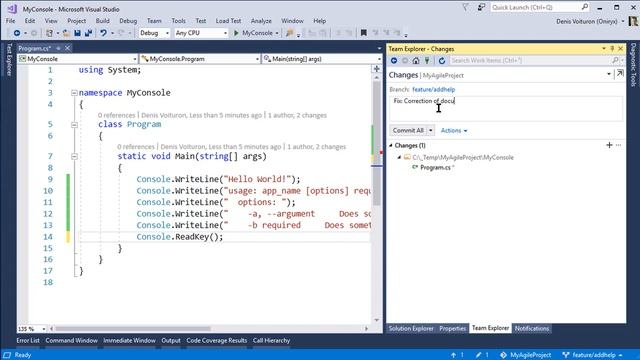
Task: Collapse the MyConsole folder node in Changes
Action: (399, 157)
